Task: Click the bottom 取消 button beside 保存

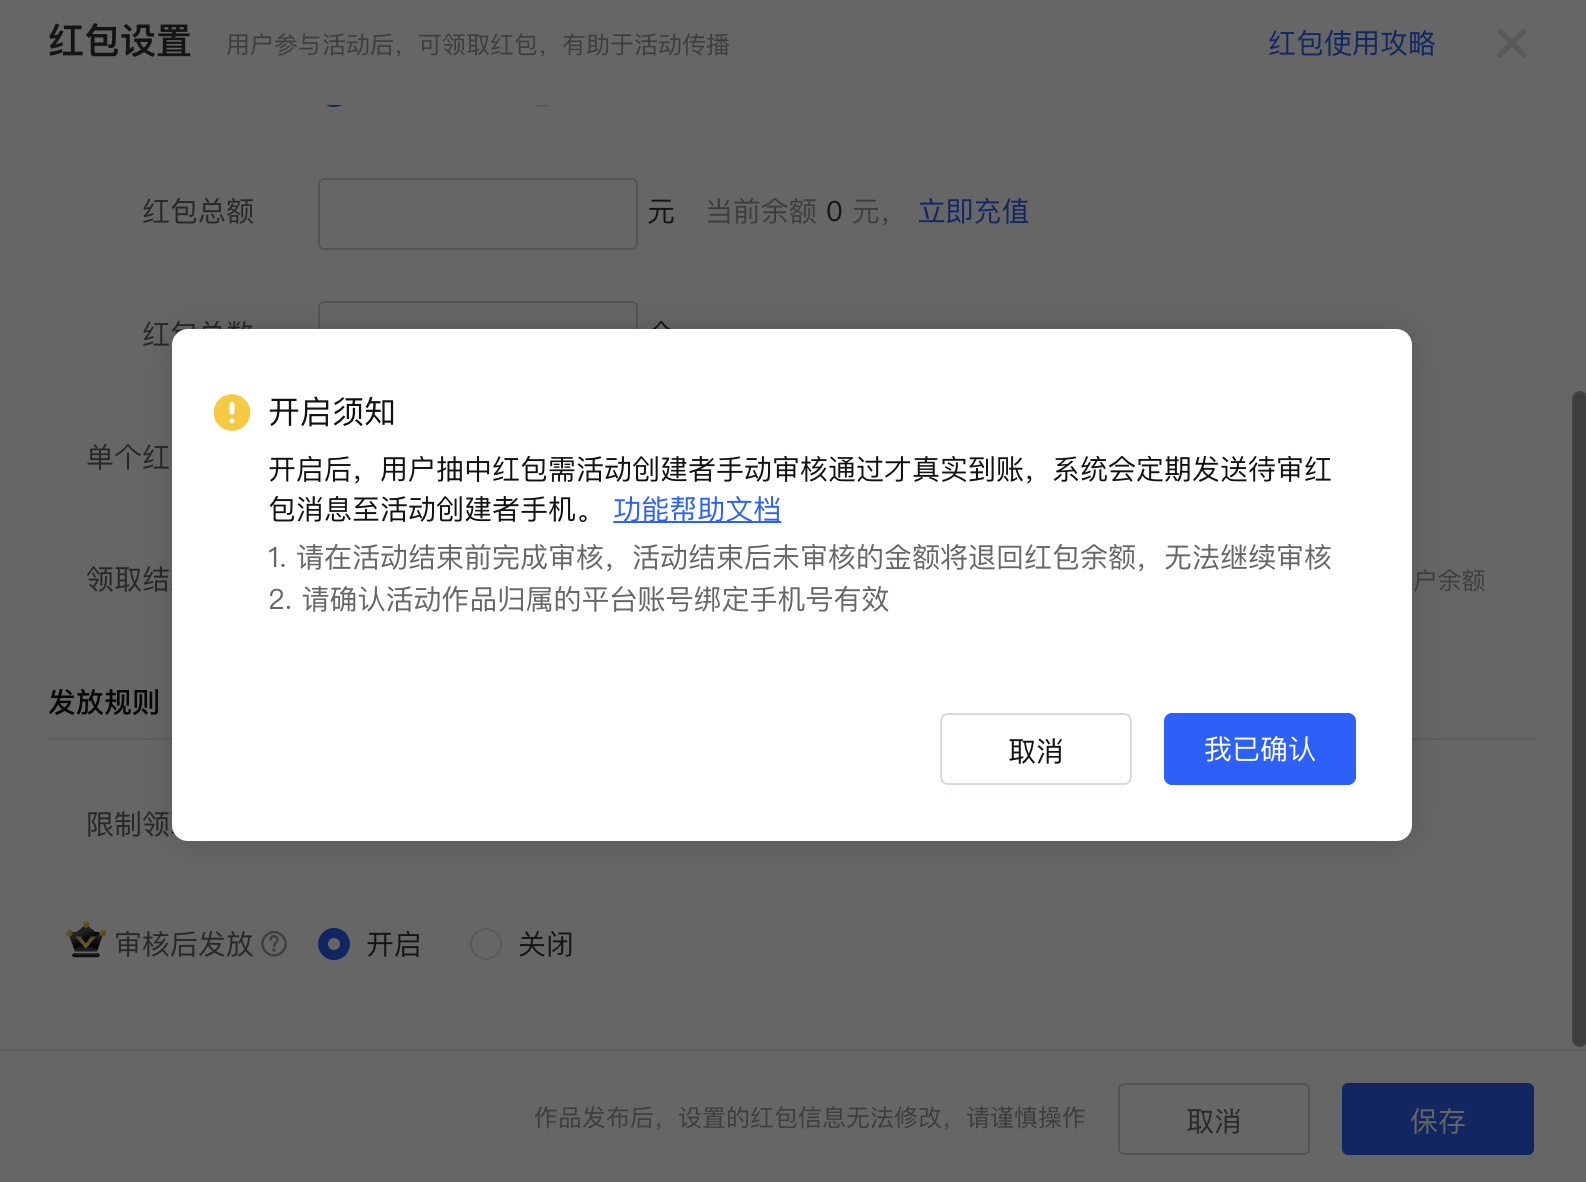Action: (x=1213, y=1119)
